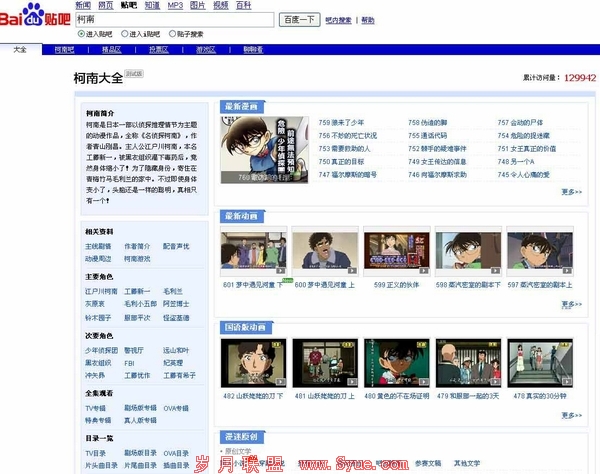Click play icon on Mandarin episode 480 thumbnail
Image resolution: width=600 pixels, height=474 pixels.
tap(424, 381)
